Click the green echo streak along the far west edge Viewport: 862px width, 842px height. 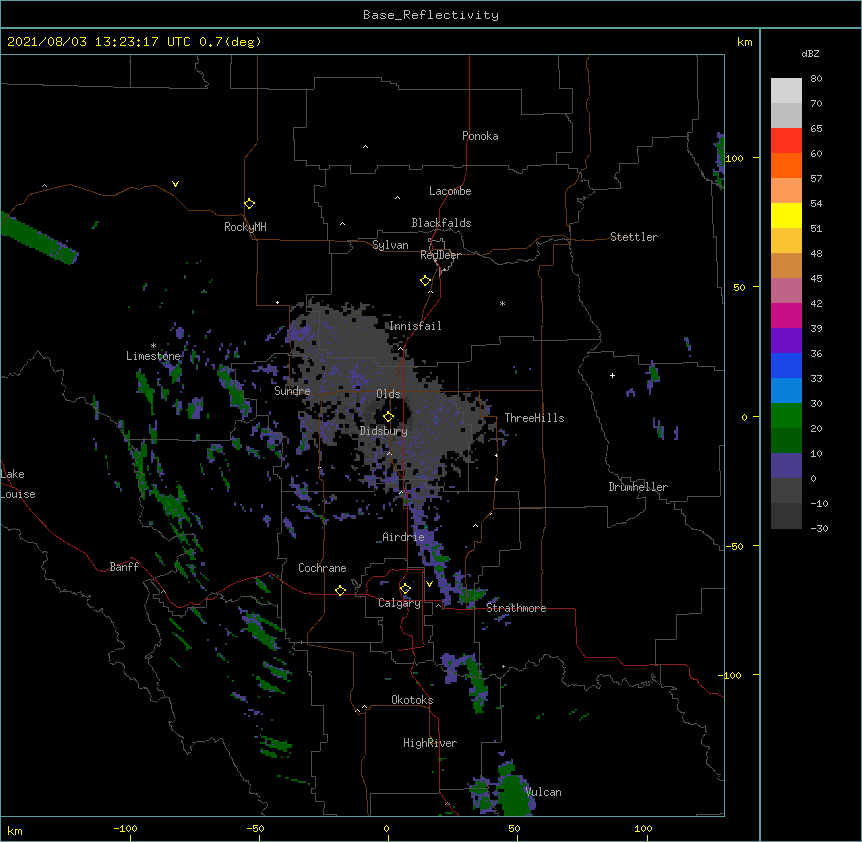pos(38,238)
